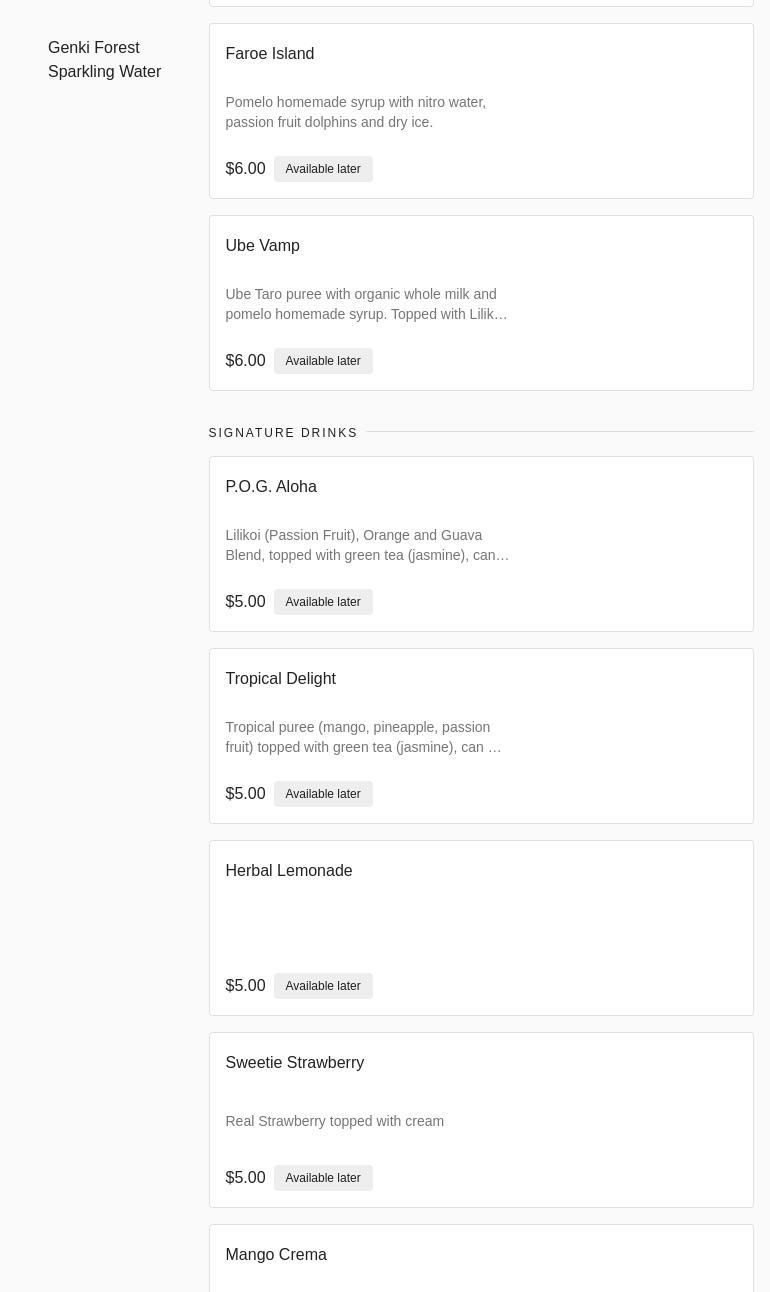Image resolution: width=770 pixels, height=1292 pixels.
Task: Open the Faroe Island drink item
Action: [270, 54]
